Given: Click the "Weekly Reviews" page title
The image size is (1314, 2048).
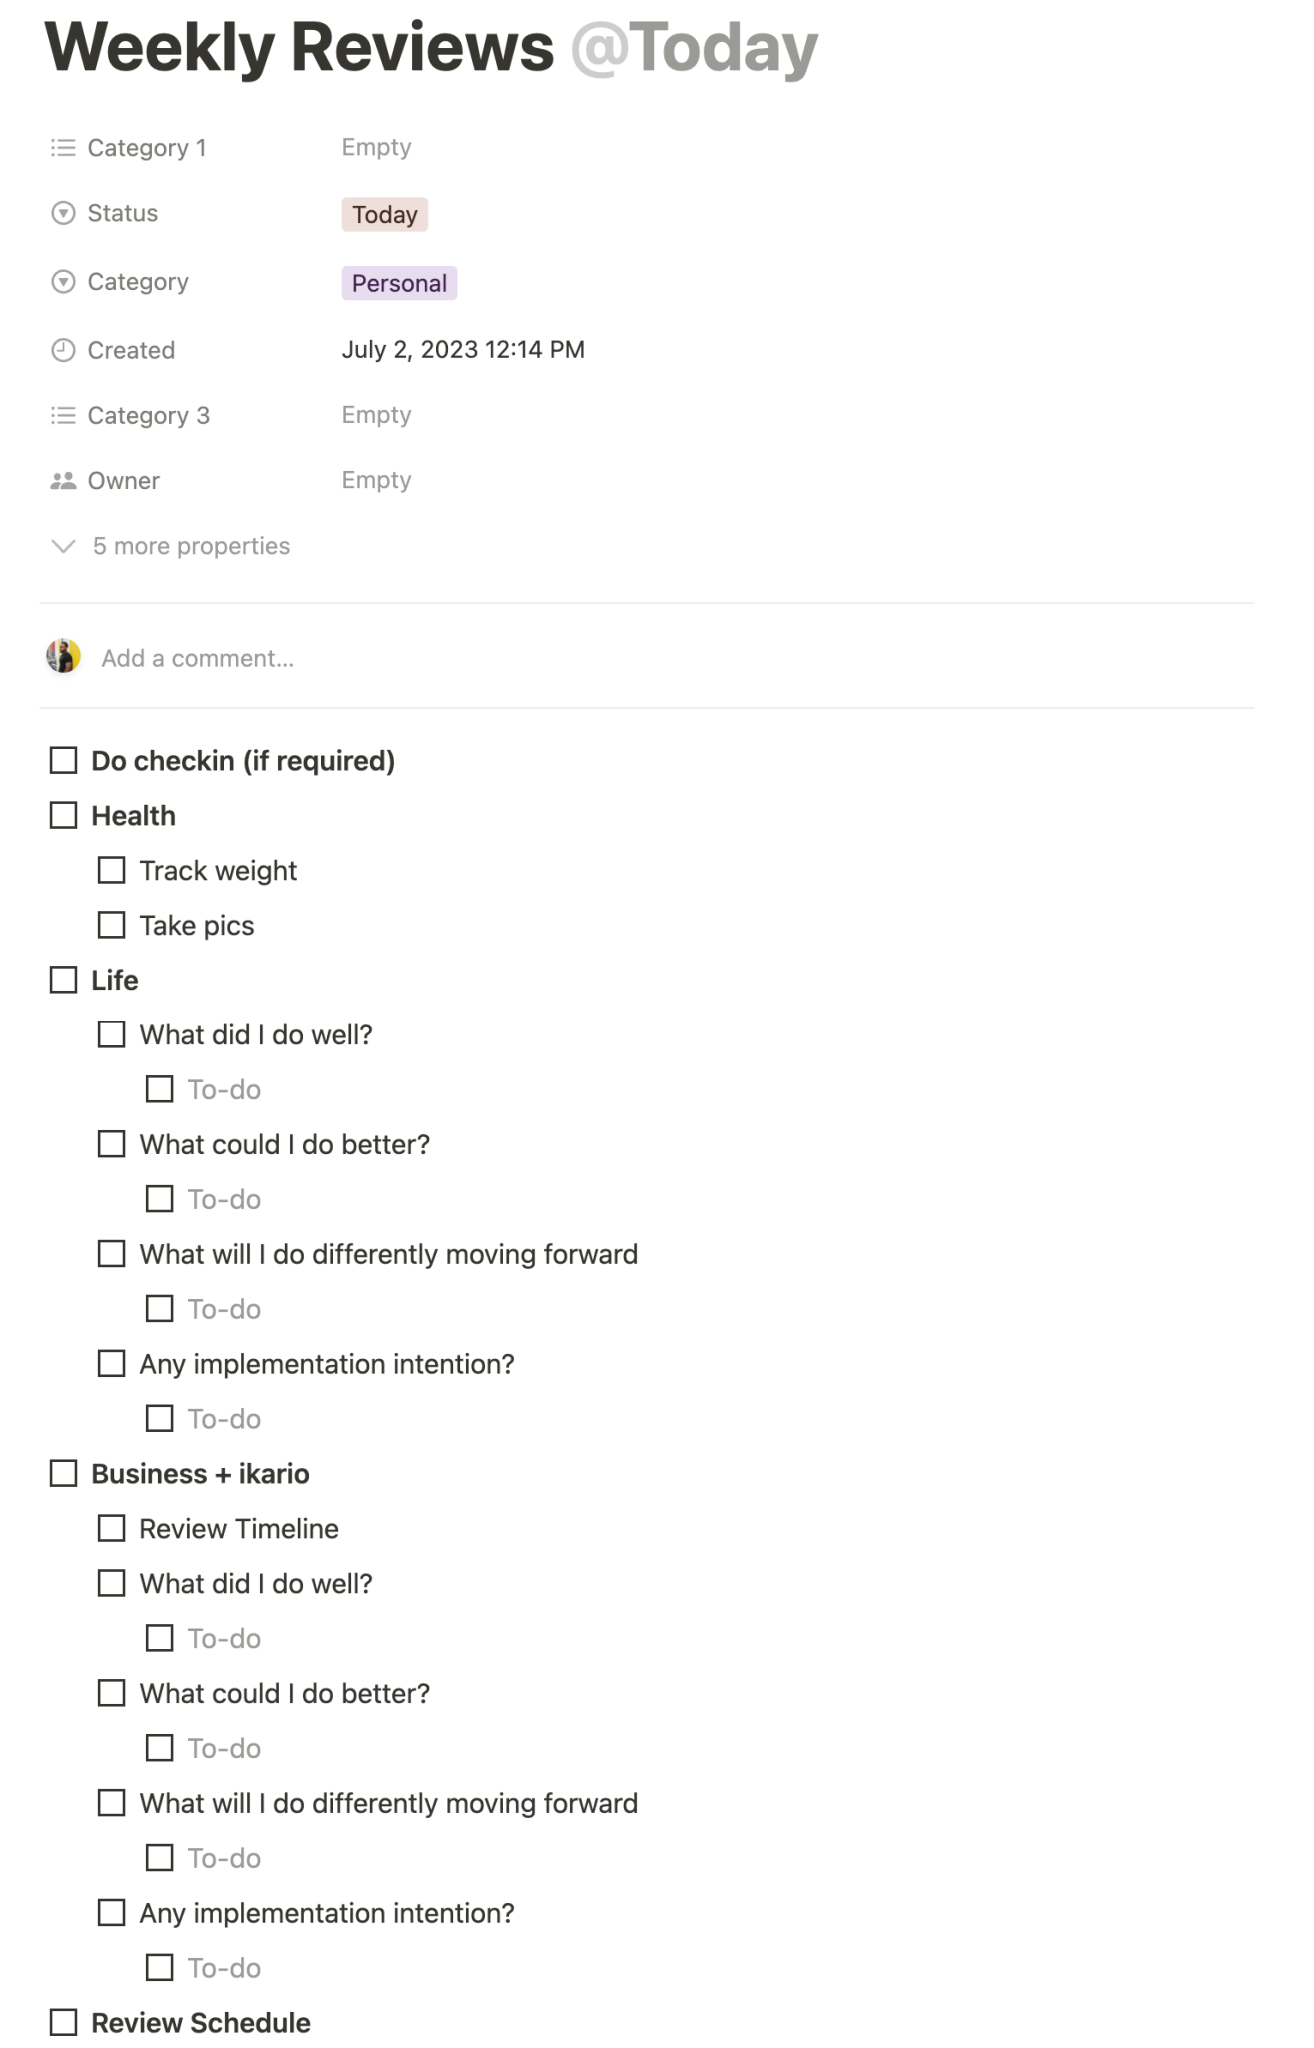Looking at the screenshot, I should [299, 48].
